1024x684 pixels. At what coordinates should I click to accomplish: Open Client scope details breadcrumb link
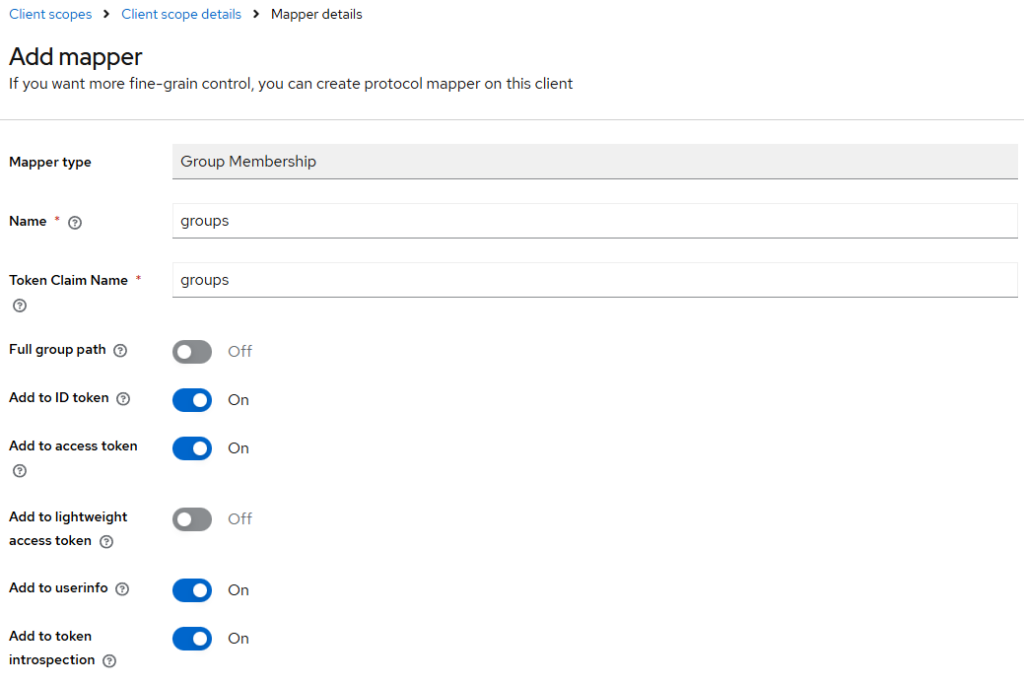click(x=181, y=15)
